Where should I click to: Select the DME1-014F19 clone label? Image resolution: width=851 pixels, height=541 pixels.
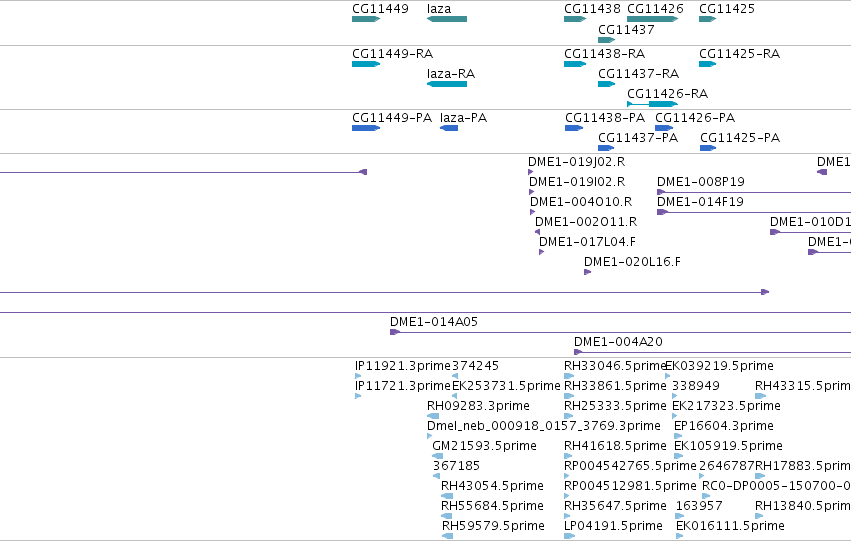(700, 202)
